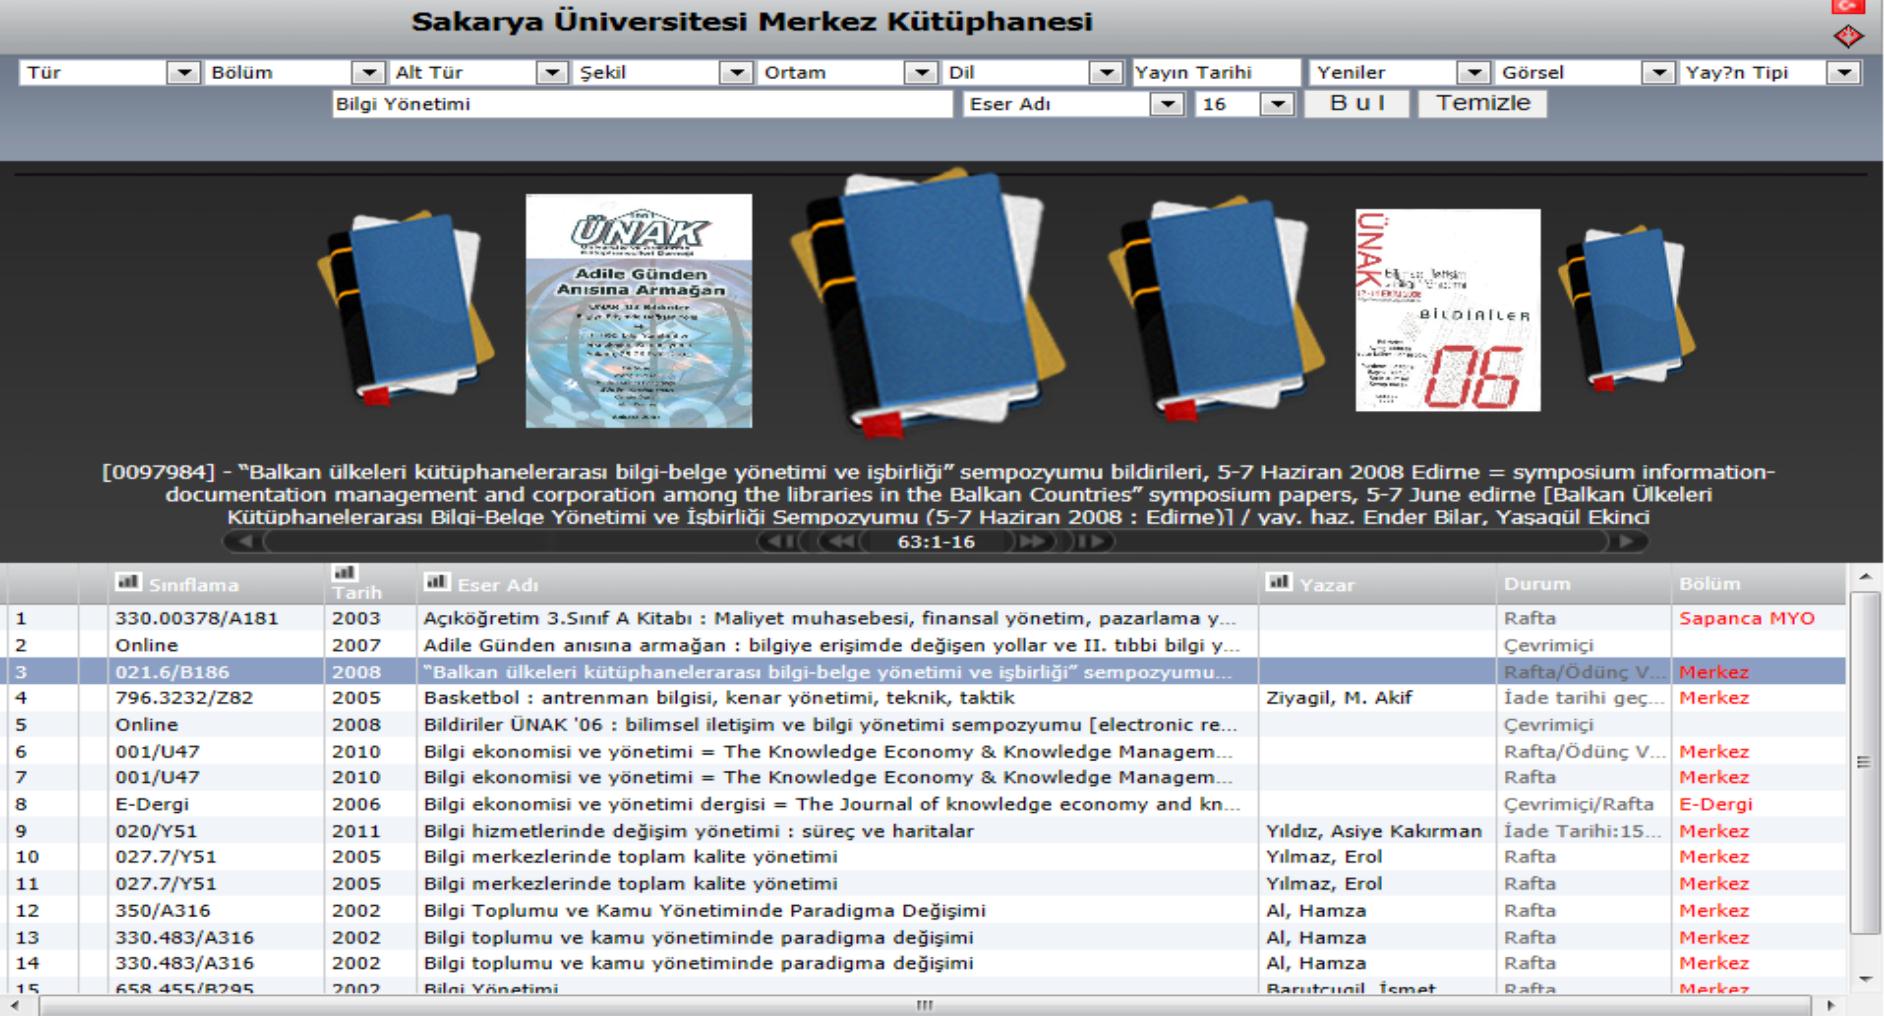Click author Yıldız, Asiye Kakırman

[x=1374, y=831]
